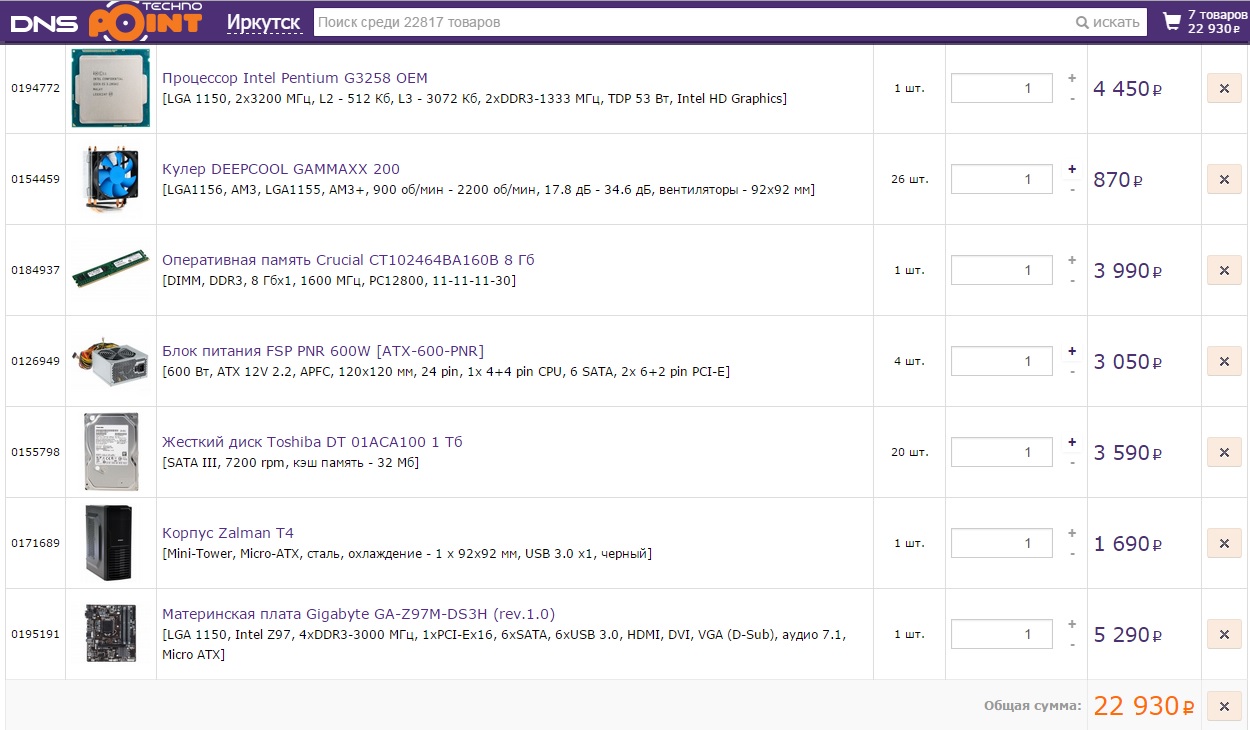Remove Crucial RAM from cart

pyautogui.click(x=1224, y=270)
